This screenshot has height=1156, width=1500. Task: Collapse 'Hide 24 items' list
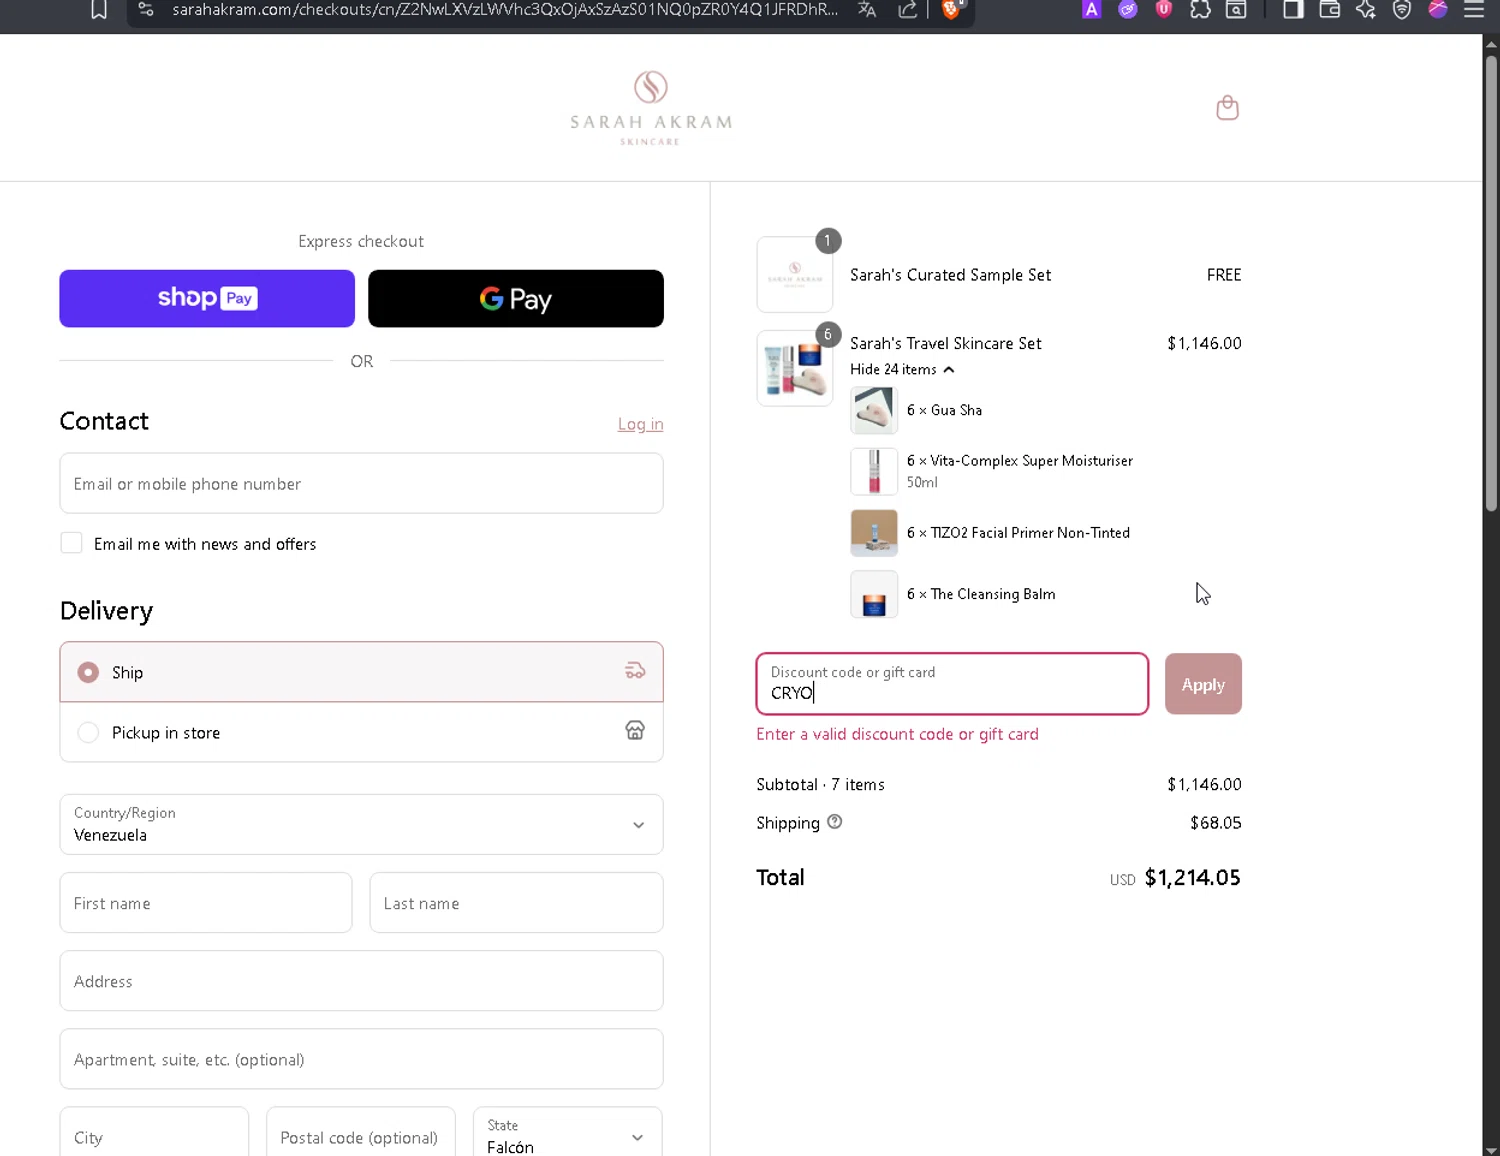[902, 369]
